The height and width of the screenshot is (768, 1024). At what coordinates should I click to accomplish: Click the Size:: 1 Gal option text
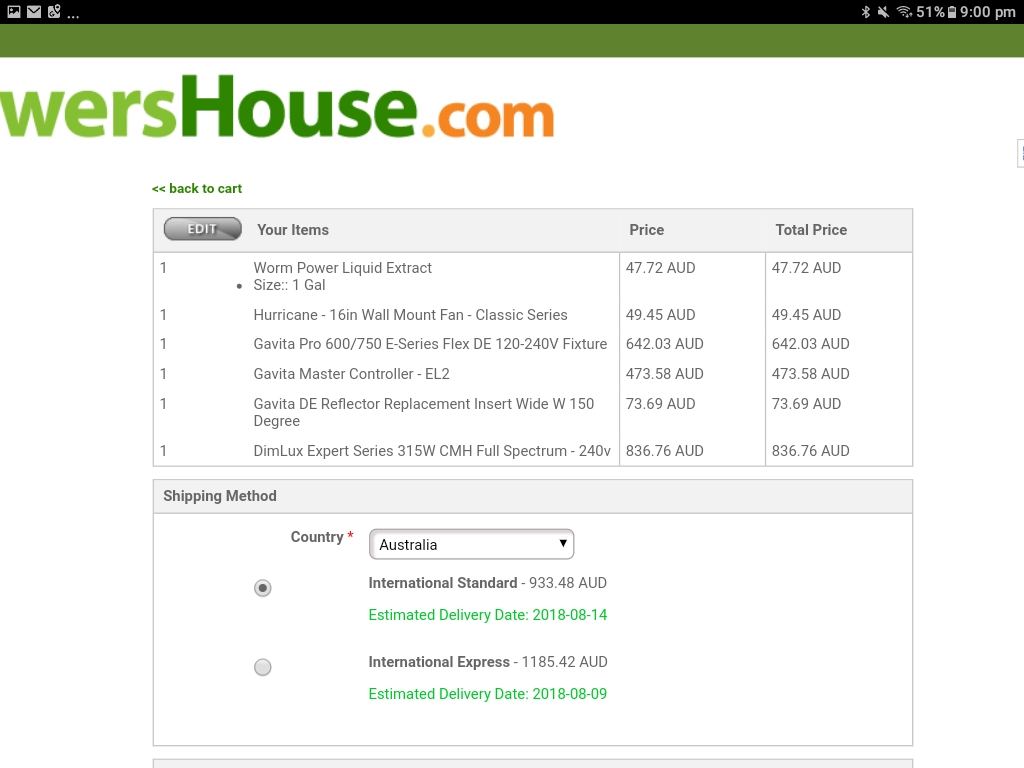point(289,285)
